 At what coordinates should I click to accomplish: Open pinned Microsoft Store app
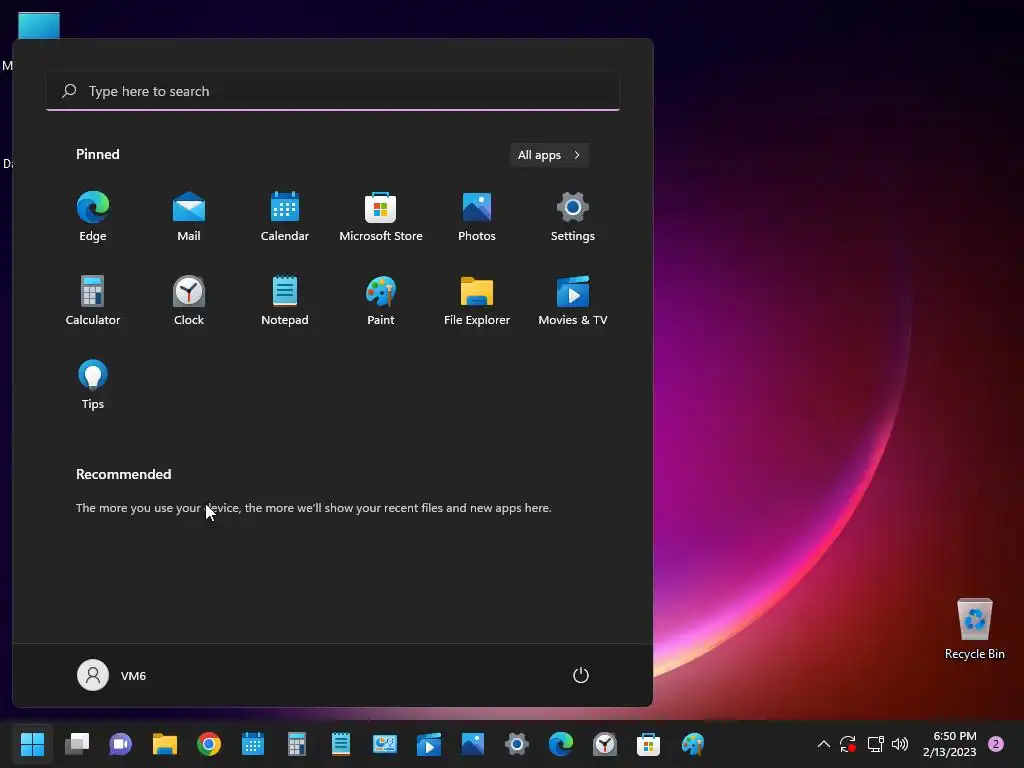click(x=381, y=217)
